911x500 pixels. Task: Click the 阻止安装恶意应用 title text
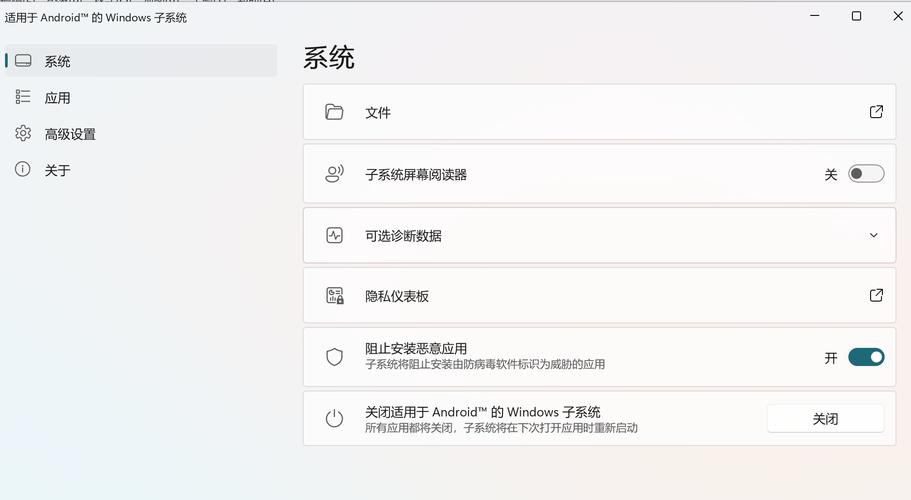(x=416, y=348)
